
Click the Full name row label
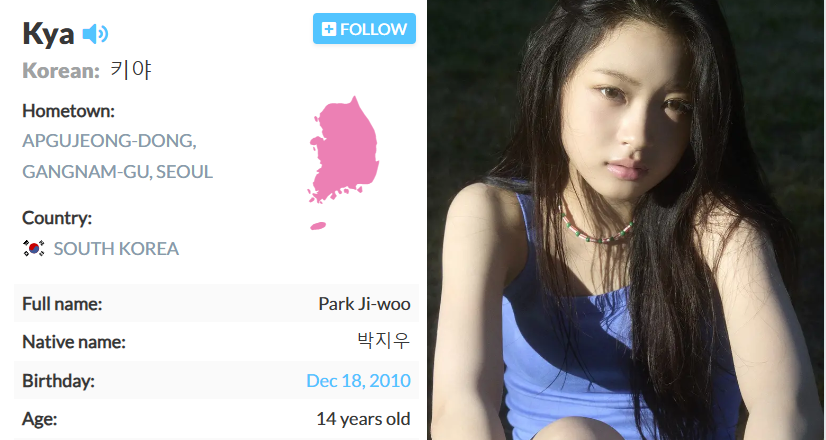(x=62, y=304)
